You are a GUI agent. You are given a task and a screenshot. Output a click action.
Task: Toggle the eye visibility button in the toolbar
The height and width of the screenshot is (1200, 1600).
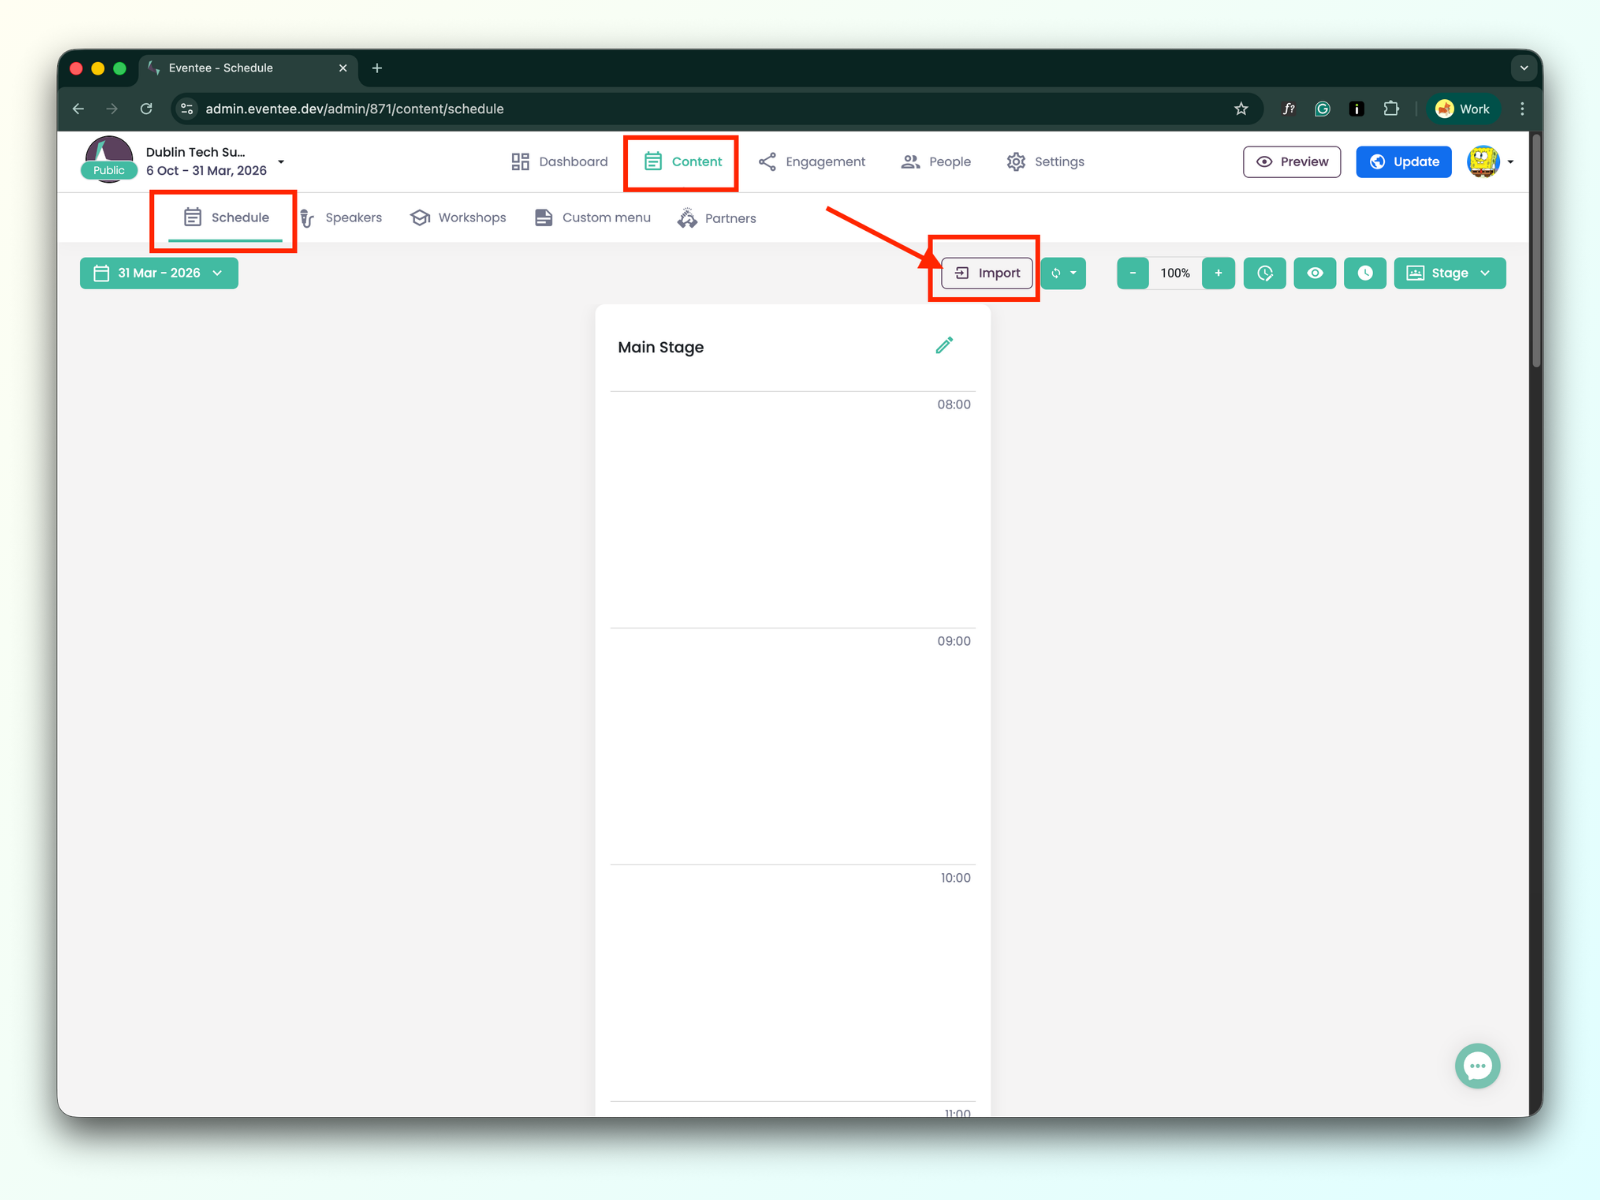tap(1315, 273)
